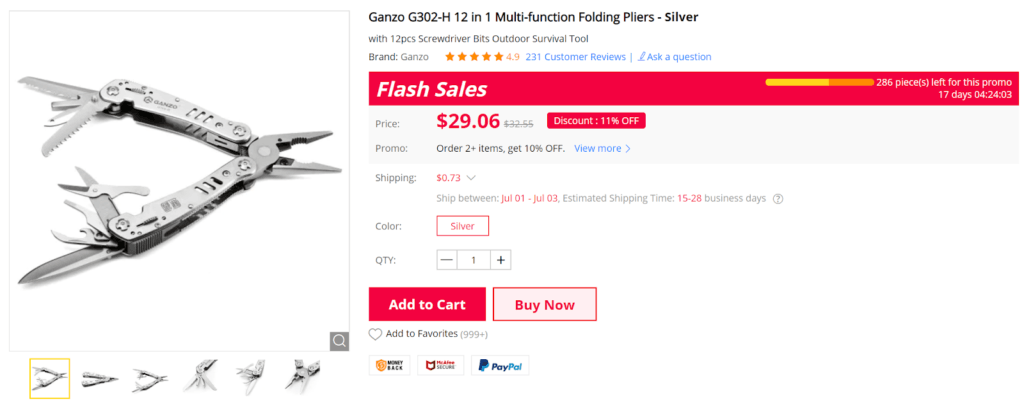Click Add to Cart button
The width and height of the screenshot is (1024, 404).
[x=426, y=305]
